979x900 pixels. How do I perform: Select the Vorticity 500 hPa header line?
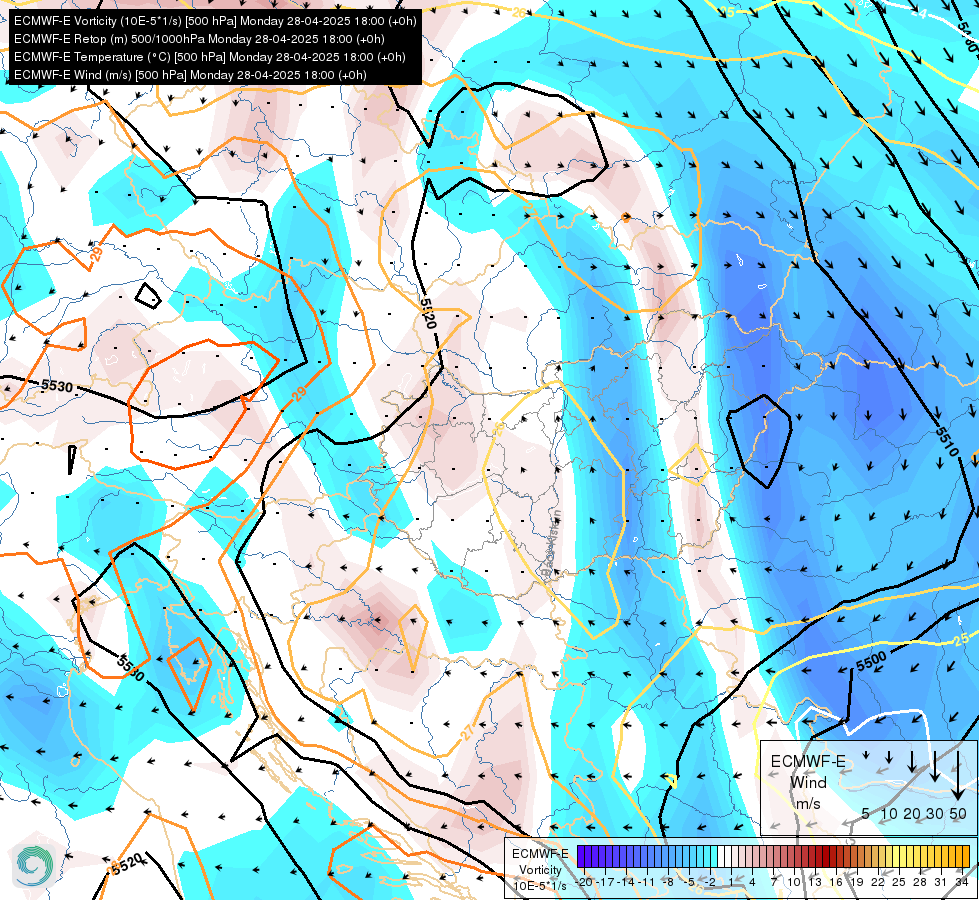[215, 21]
